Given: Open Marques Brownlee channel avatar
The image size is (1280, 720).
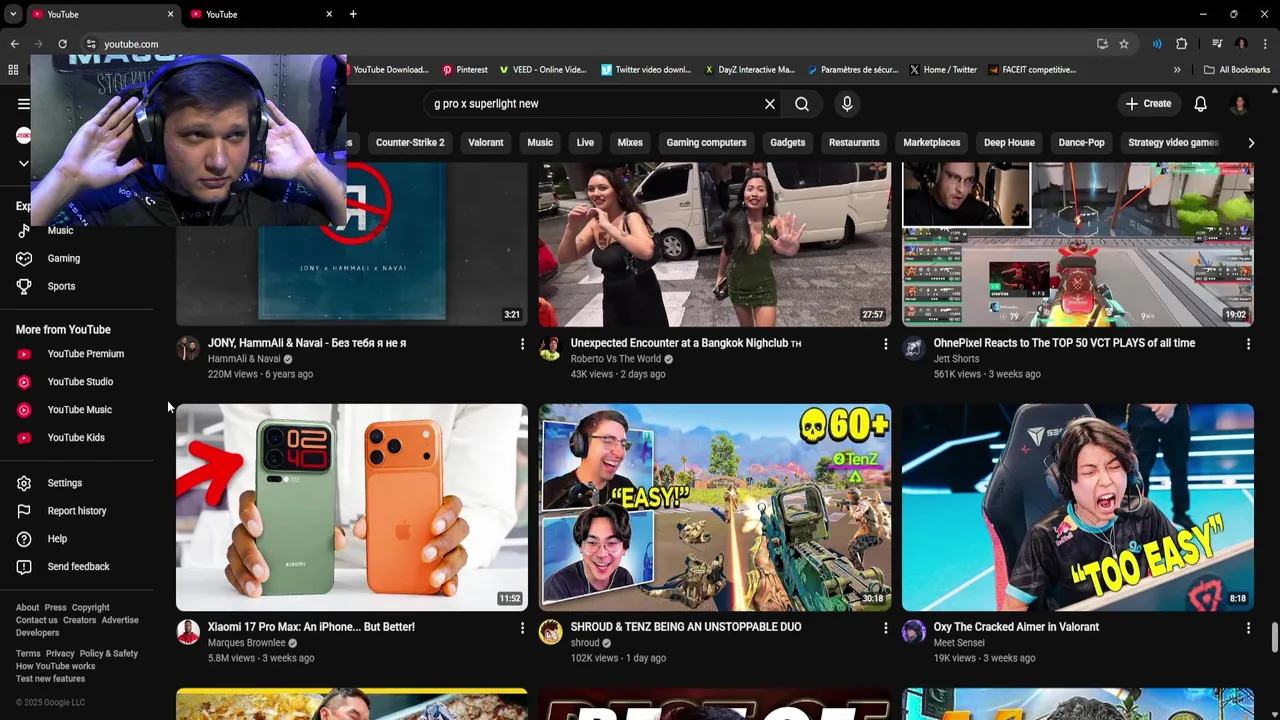Looking at the screenshot, I should pos(188,632).
